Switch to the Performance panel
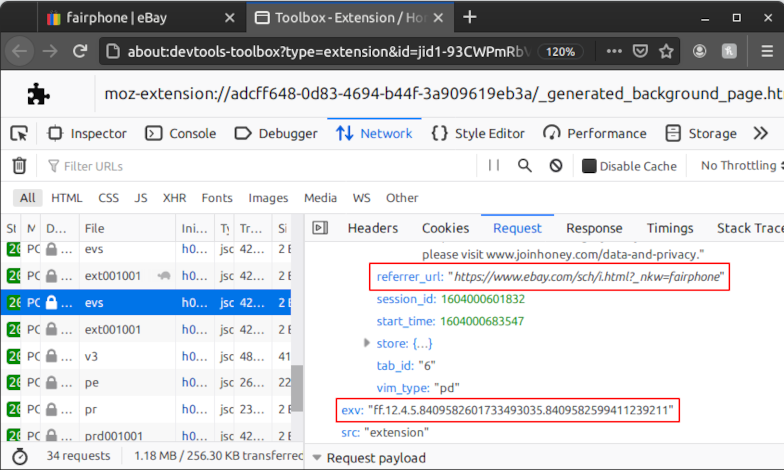The image size is (784, 470). (x=594, y=134)
